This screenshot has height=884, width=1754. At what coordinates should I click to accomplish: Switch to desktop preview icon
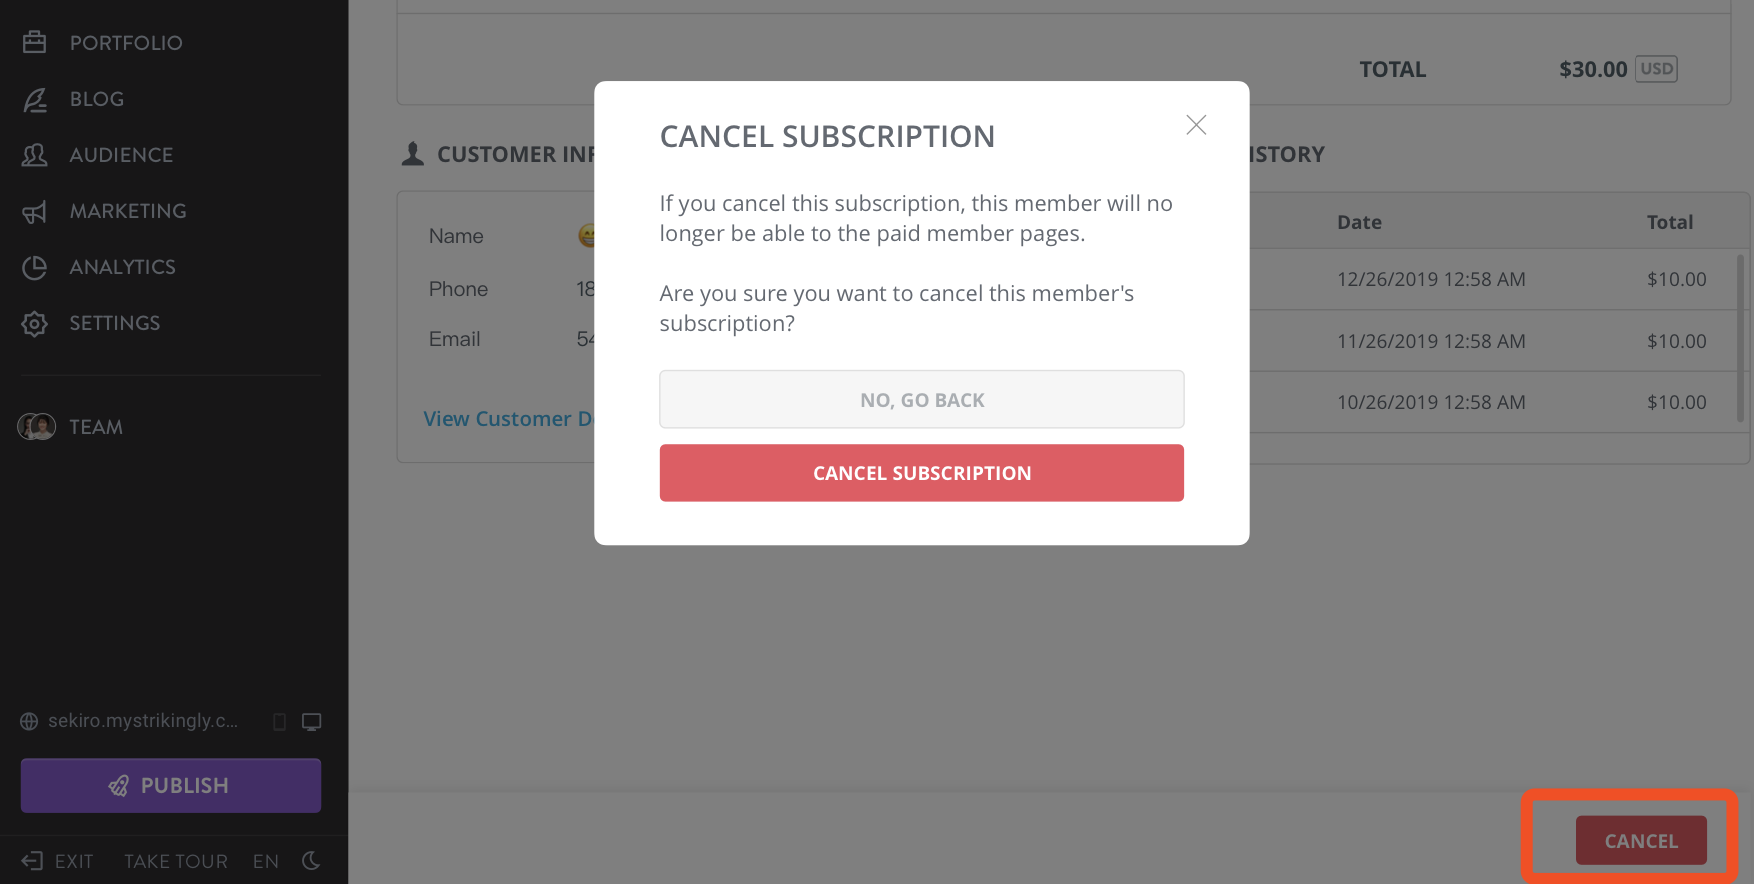(x=312, y=722)
